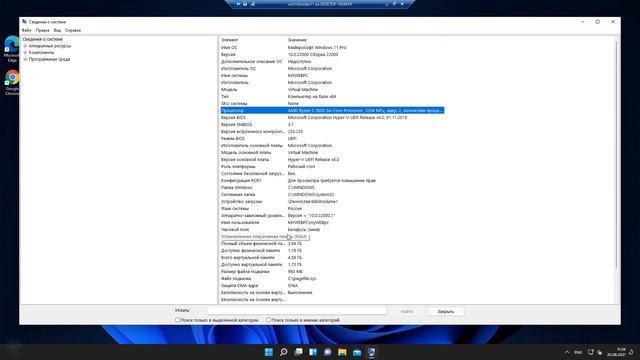
Task: Select the Папка Windows row
Action: point(332,187)
